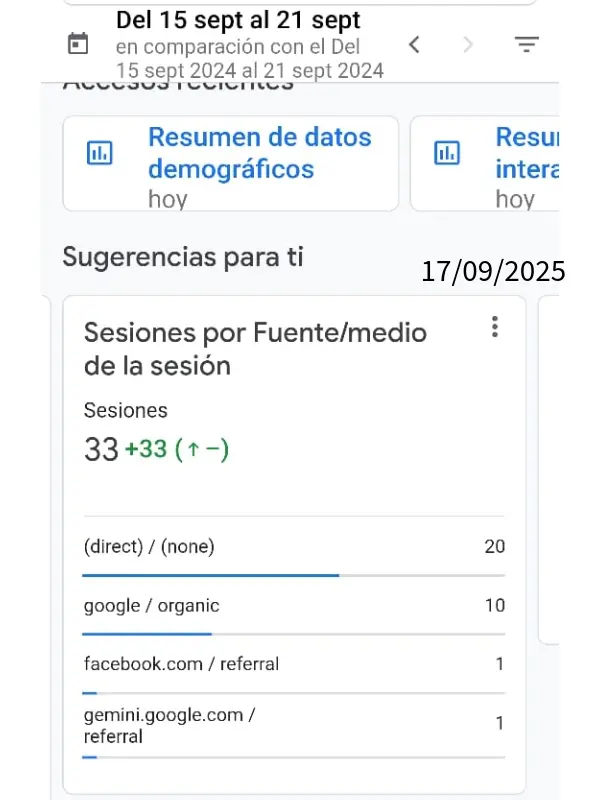Tap the blue bar under google / organic

(x=146, y=633)
